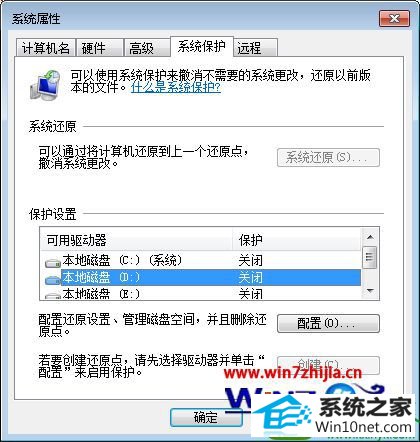Click the 配置(O)... button
This screenshot has height=442, width=420.
[328, 323]
